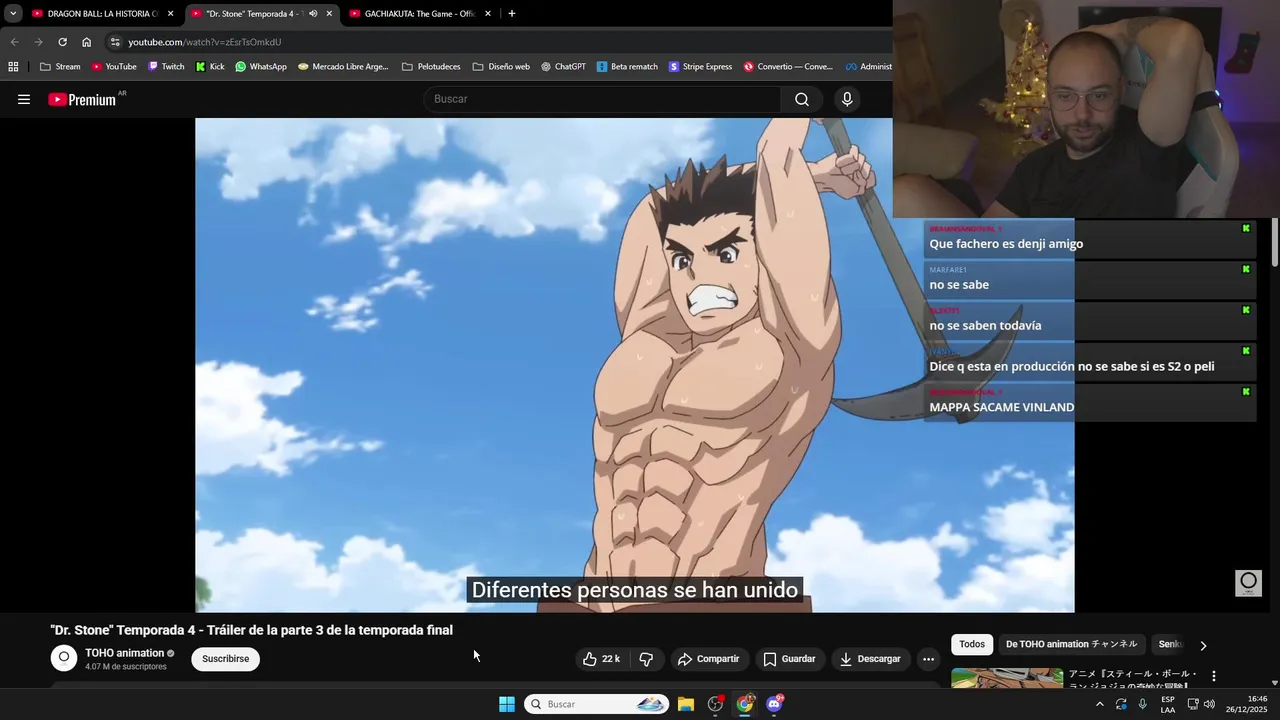This screenshot has width=1280, height=720.
Task: Go to browser home page icon
Action: (x=86, y=42)
